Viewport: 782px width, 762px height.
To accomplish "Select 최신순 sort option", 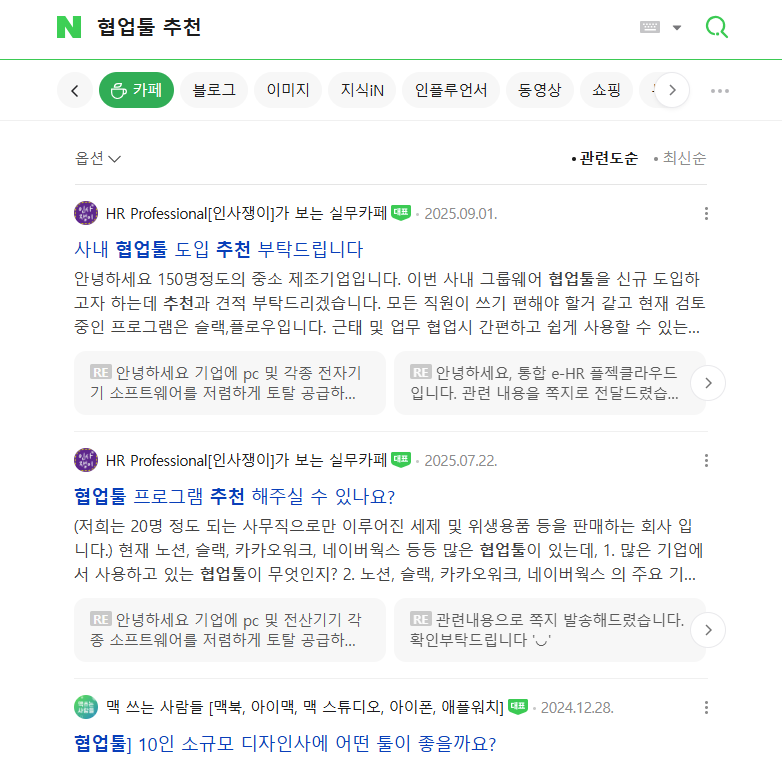I will (x=679, y=158).
